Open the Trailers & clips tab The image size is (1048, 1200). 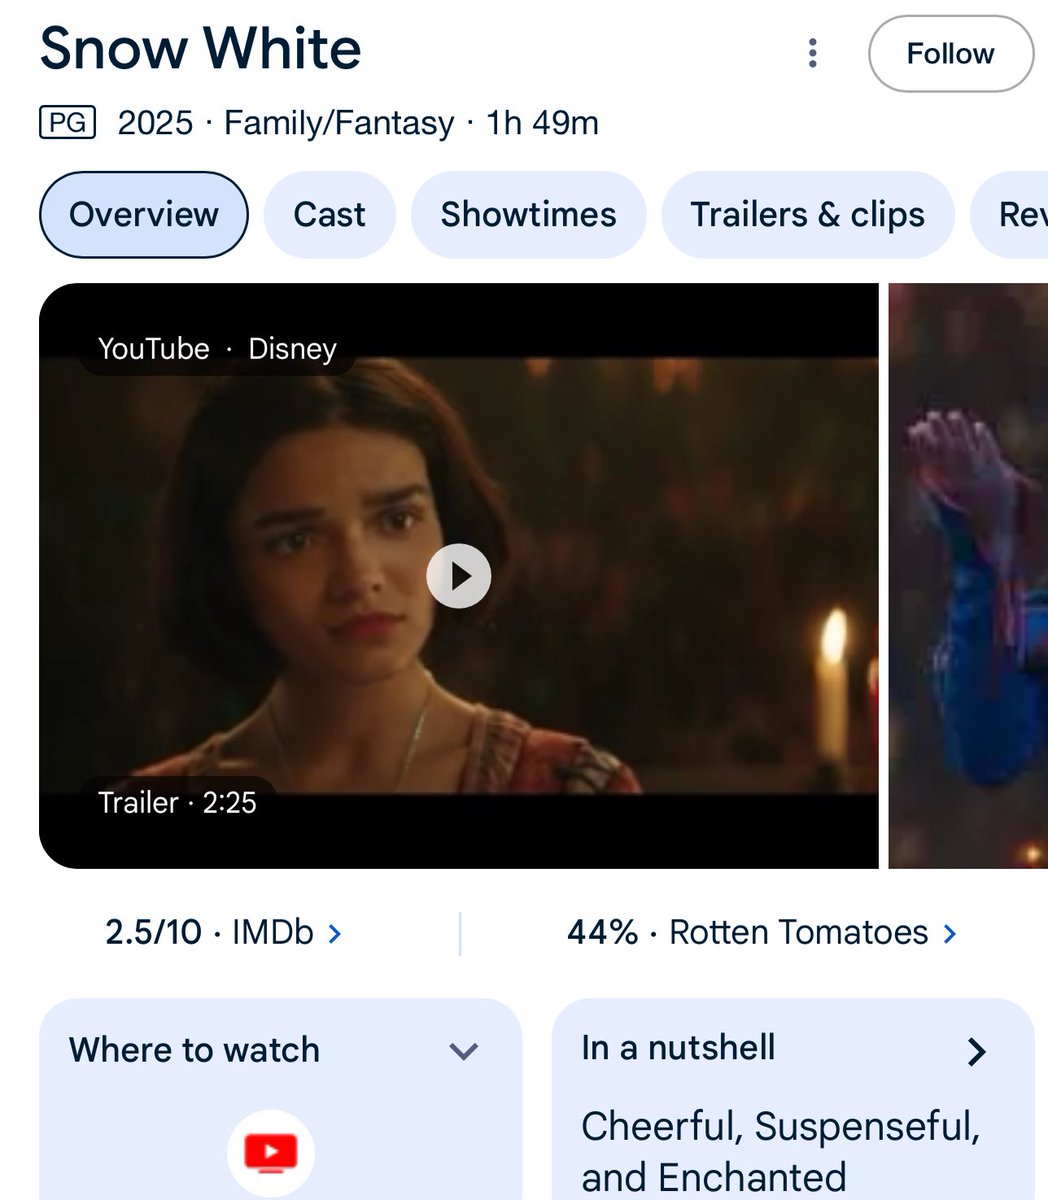(x=807, y=214)
